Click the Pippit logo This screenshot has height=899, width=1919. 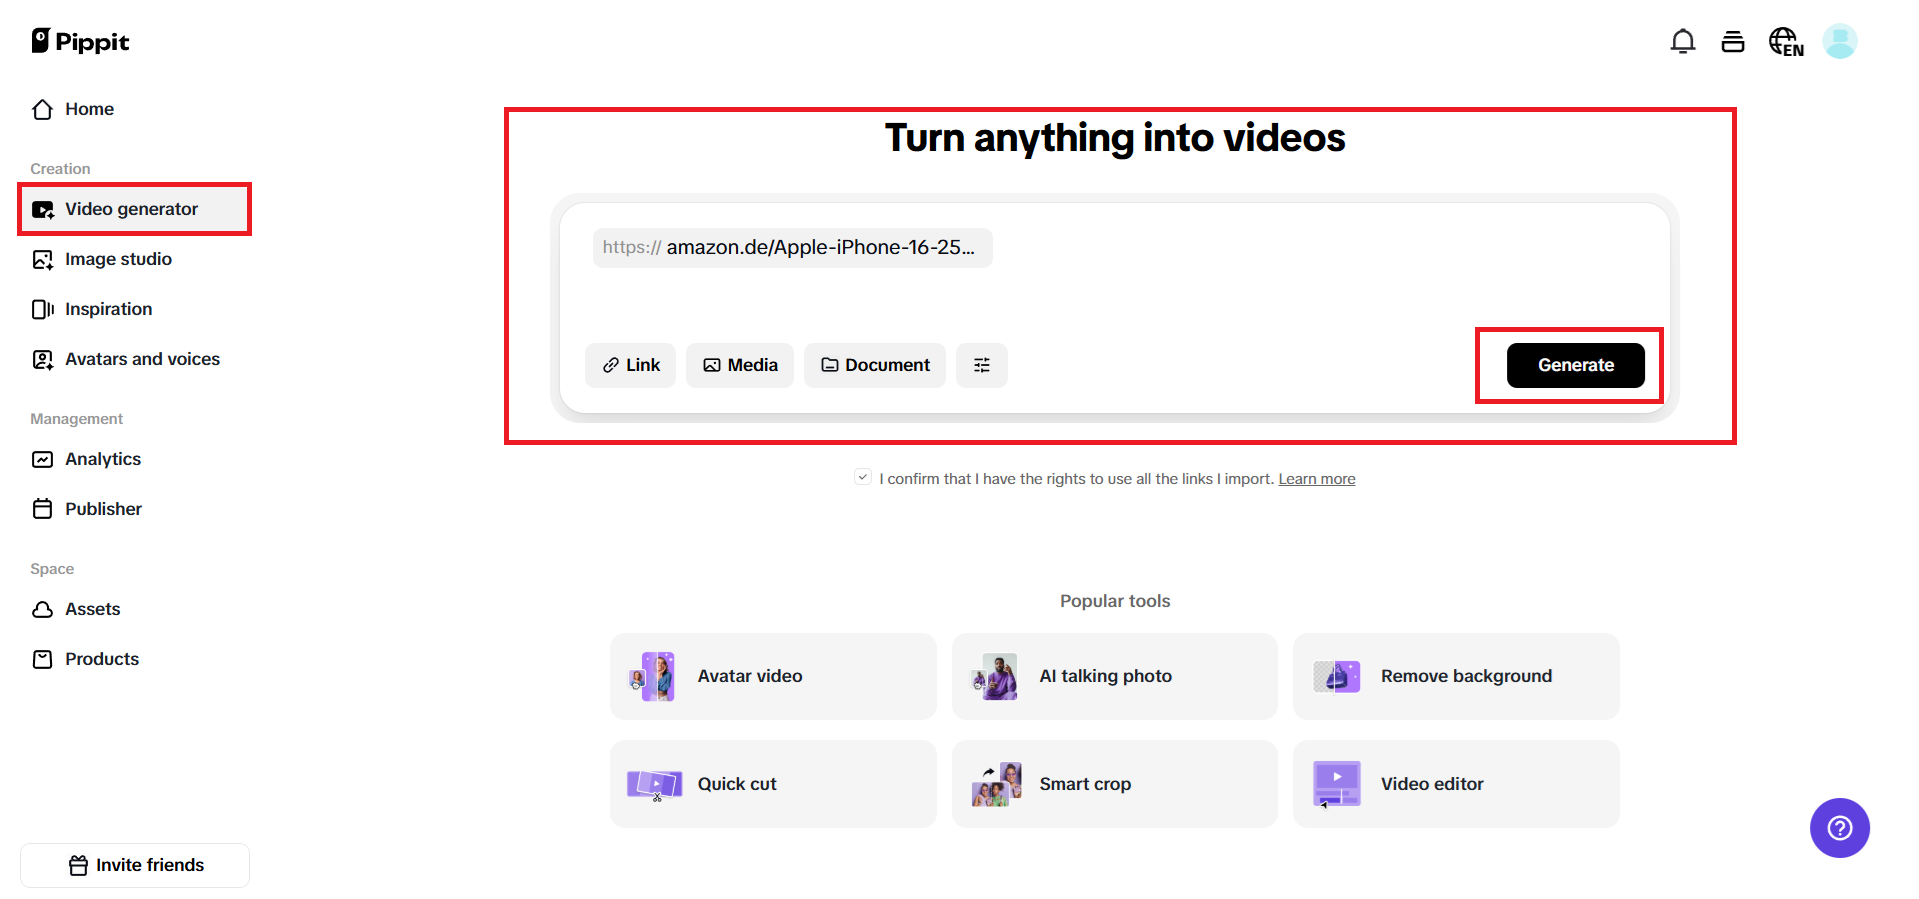pos(80,41)
